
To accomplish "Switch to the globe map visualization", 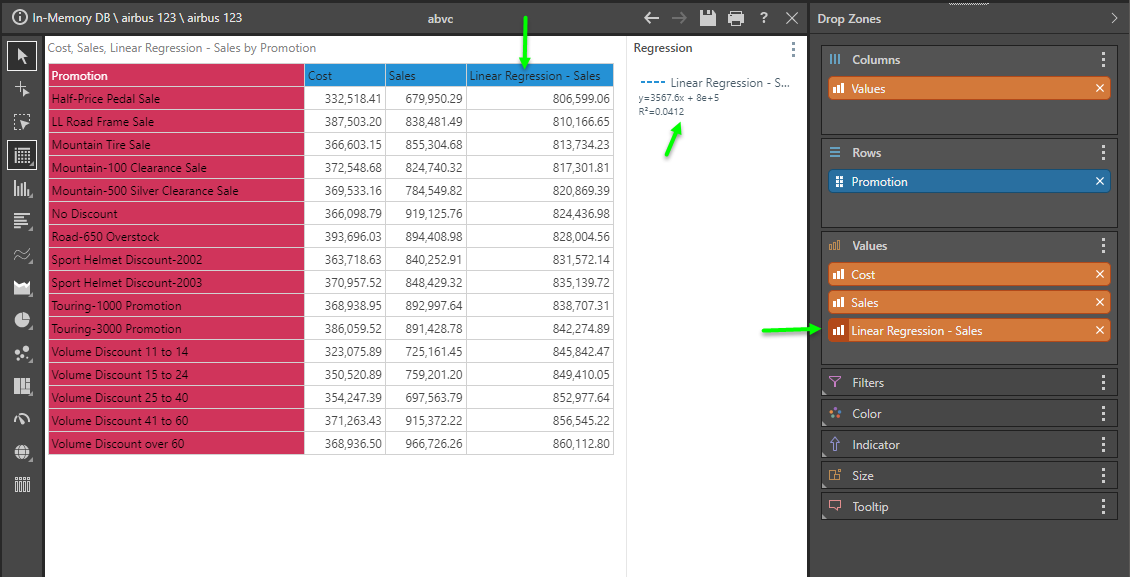I will 22,452.
